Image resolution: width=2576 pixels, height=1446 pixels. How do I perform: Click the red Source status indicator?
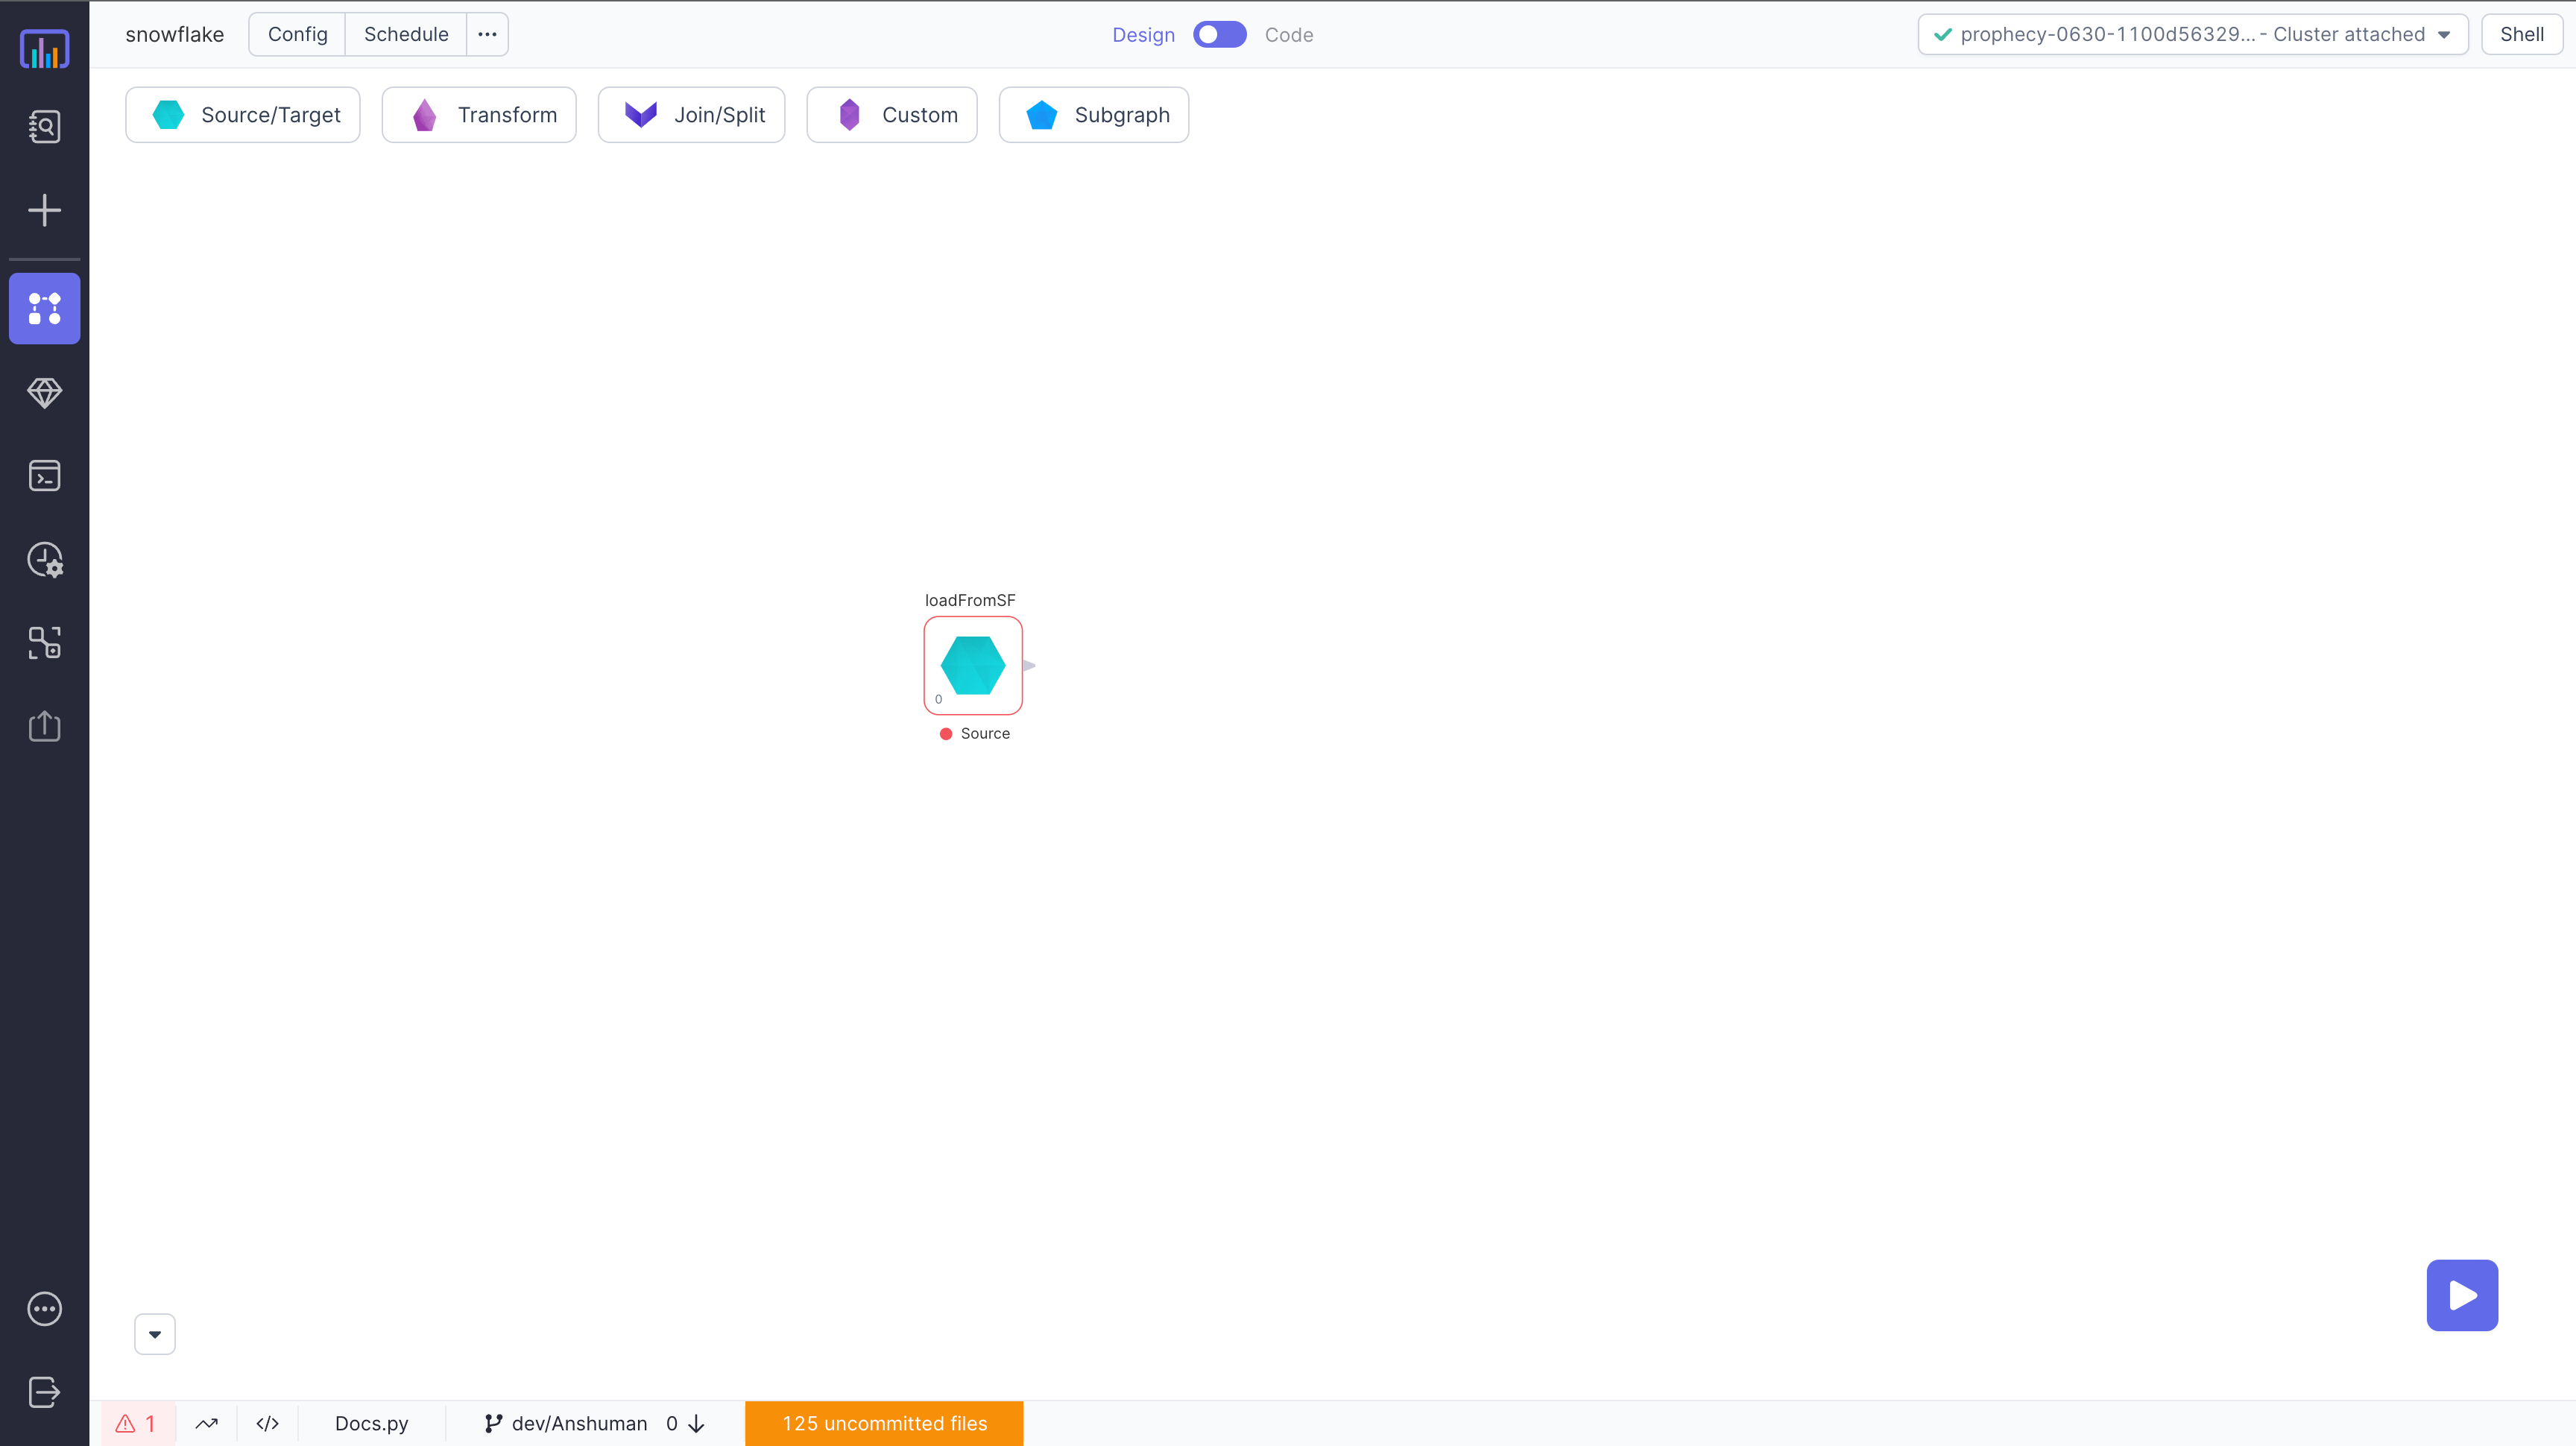tap(945, 734)
